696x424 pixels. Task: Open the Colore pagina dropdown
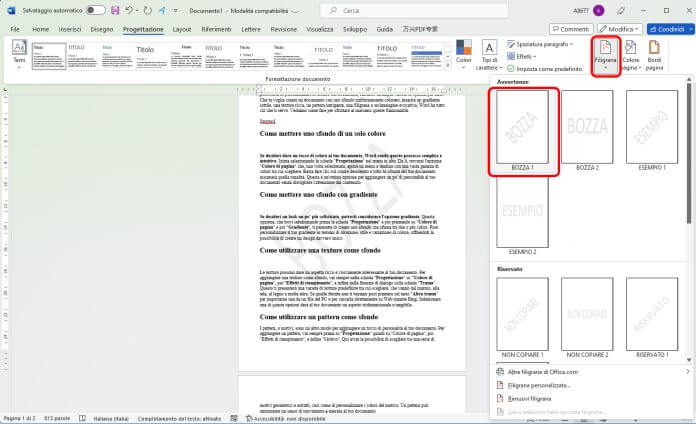pyautogui.click(x=631, y=55)
